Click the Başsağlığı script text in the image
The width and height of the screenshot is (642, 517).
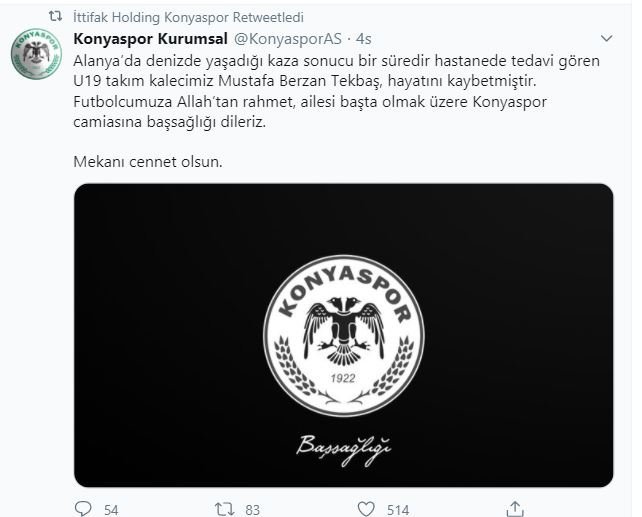tap(344, 449)
